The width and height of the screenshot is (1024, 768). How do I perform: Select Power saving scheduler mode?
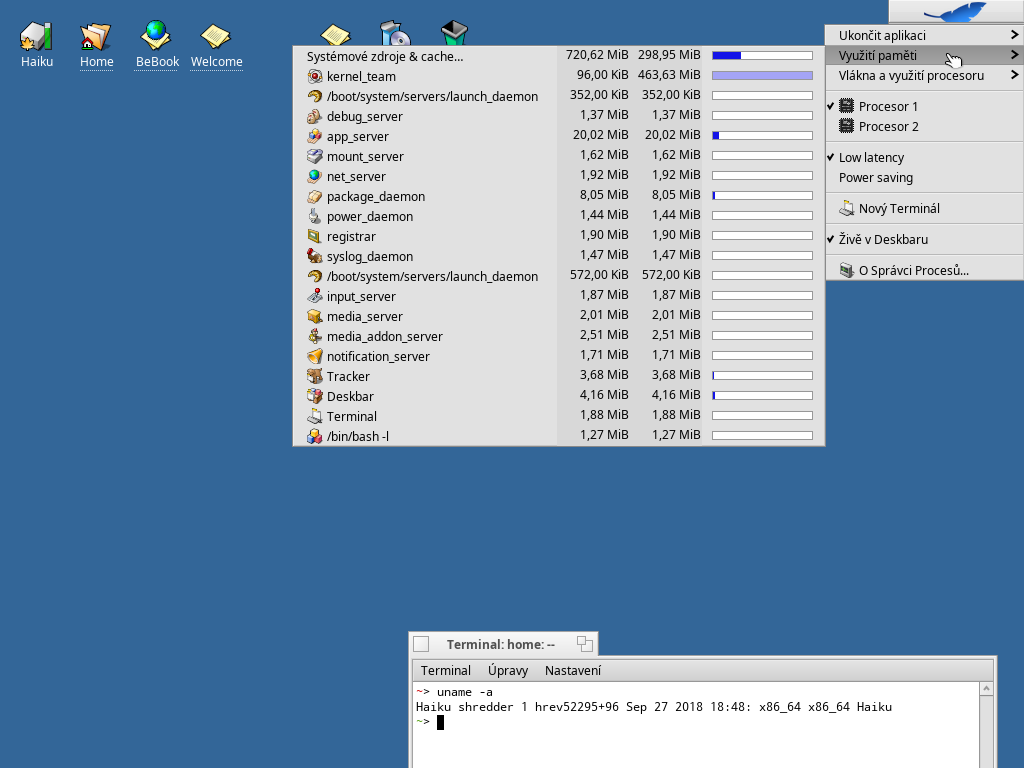pyautogui.click(x=924, y=178)
